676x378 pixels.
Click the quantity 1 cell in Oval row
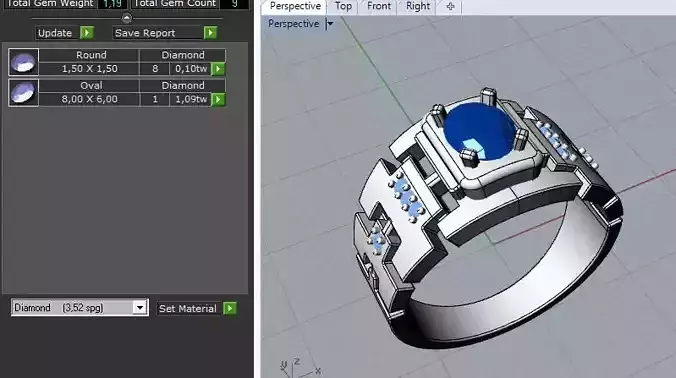[x=155, y=100]
